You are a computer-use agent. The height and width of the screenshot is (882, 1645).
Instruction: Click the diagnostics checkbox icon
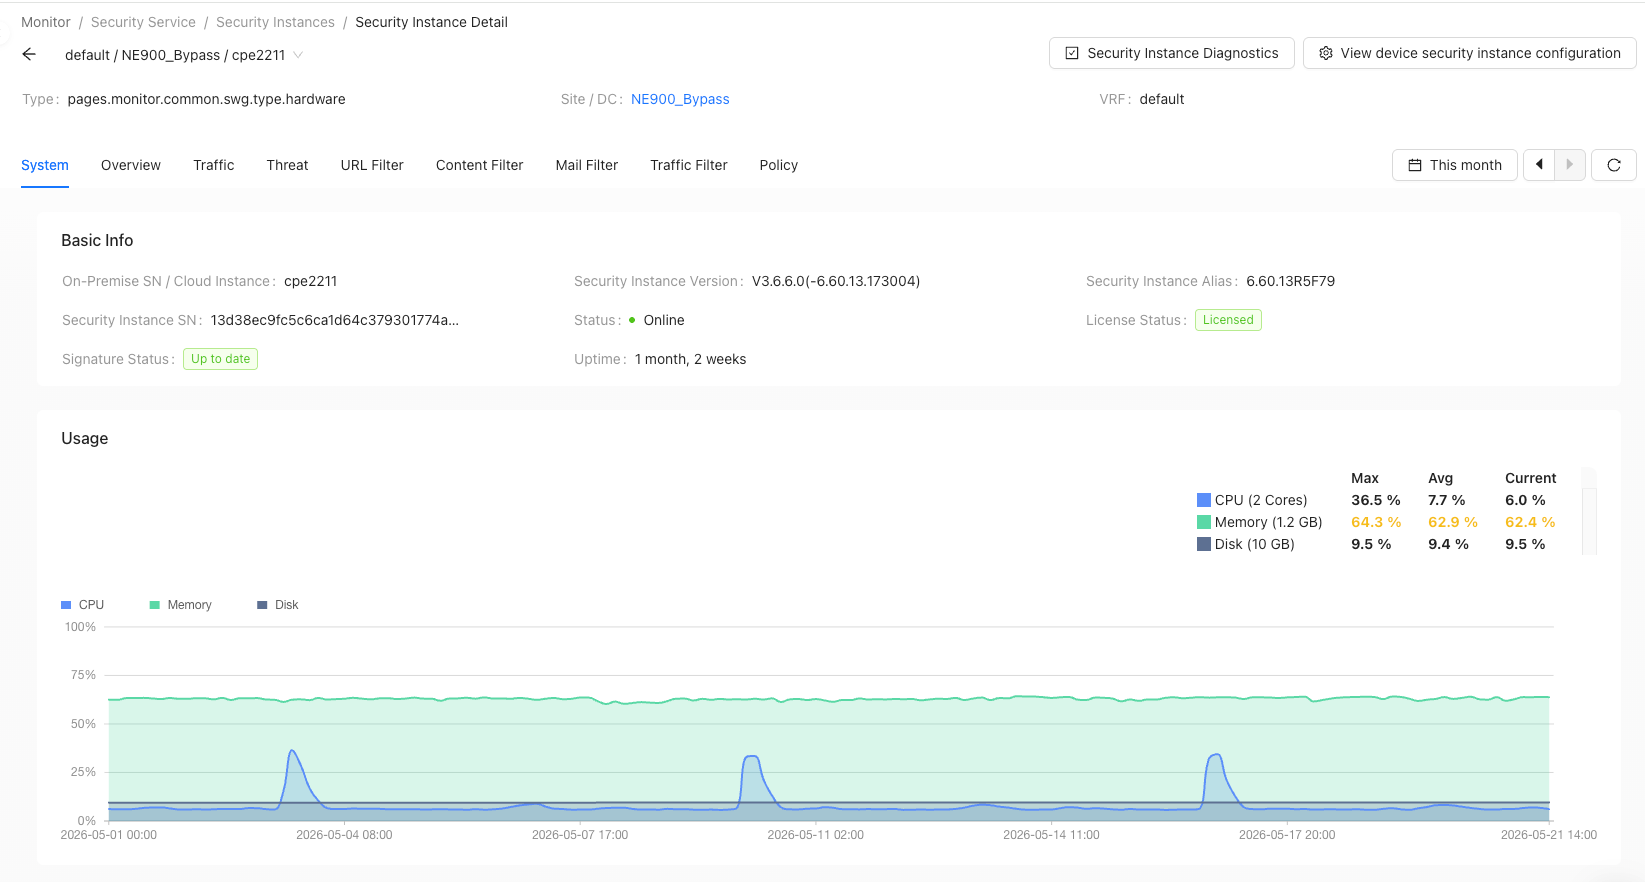click(x=1072, y=53)
